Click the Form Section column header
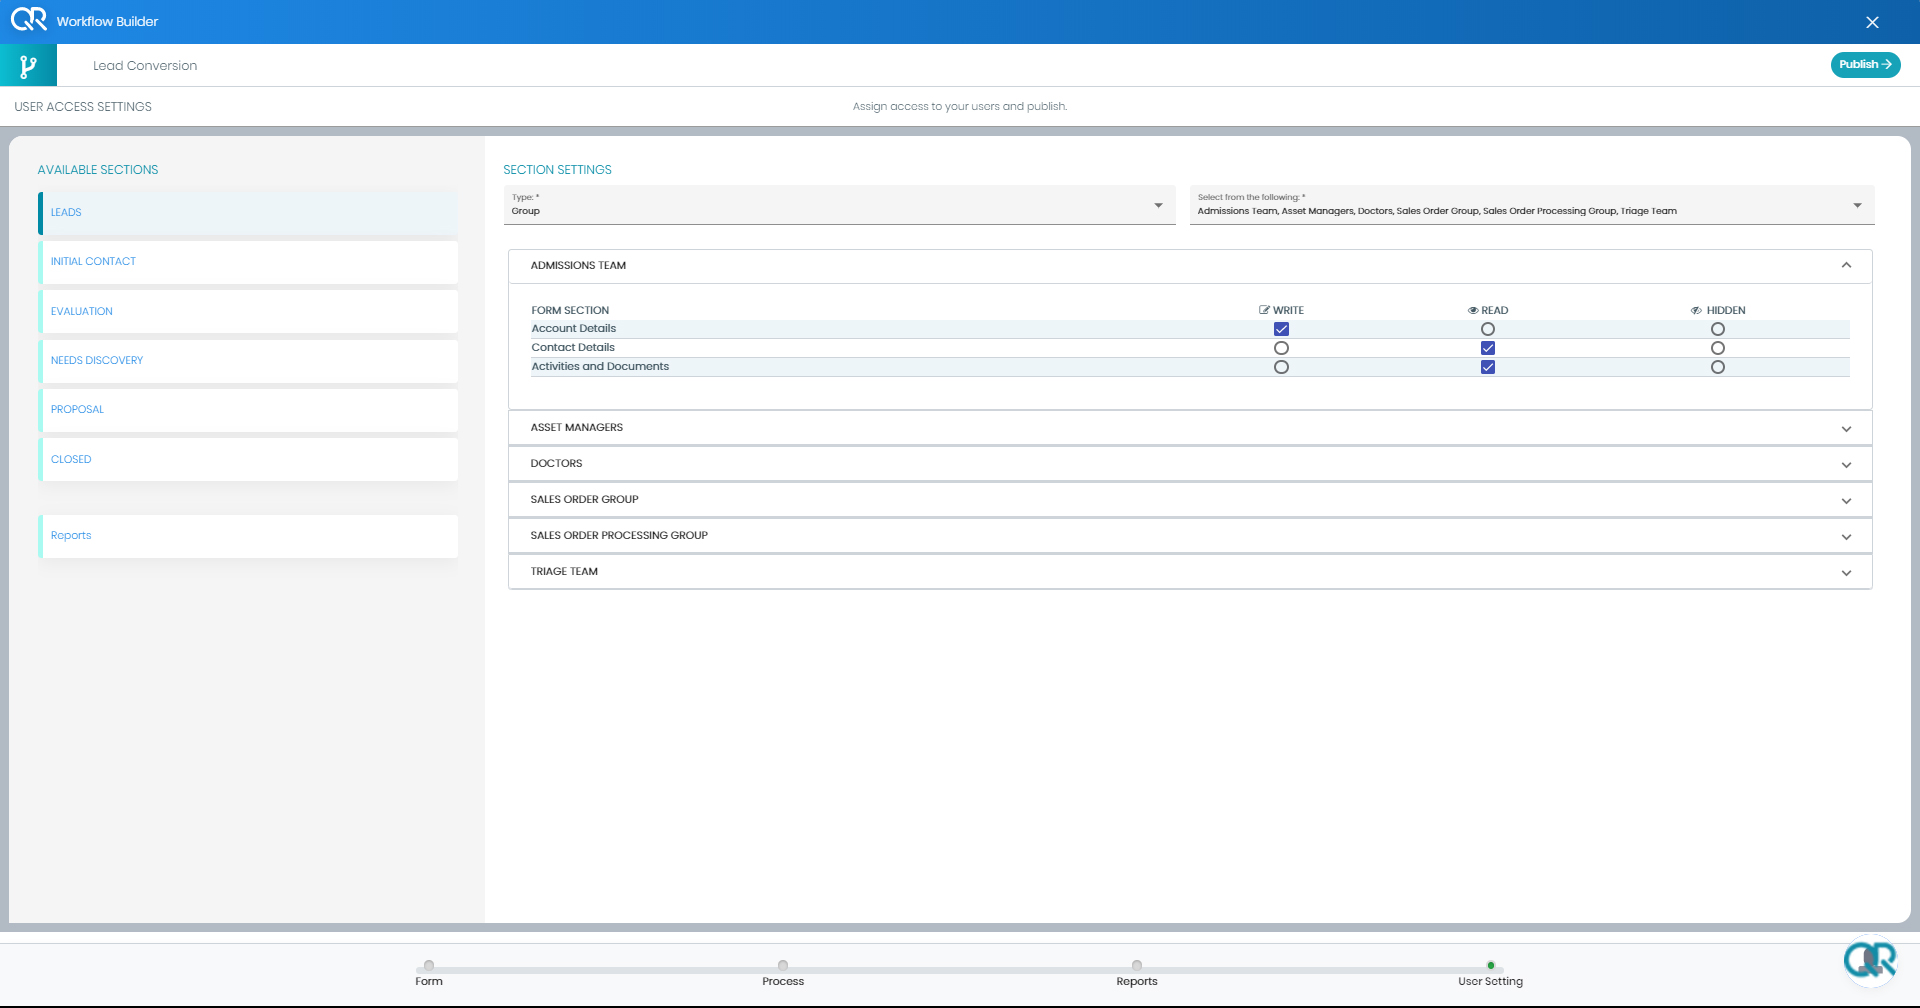The height and width of the screenshot is (1008, 1920). pyautogui.click(x=570, y=311)
